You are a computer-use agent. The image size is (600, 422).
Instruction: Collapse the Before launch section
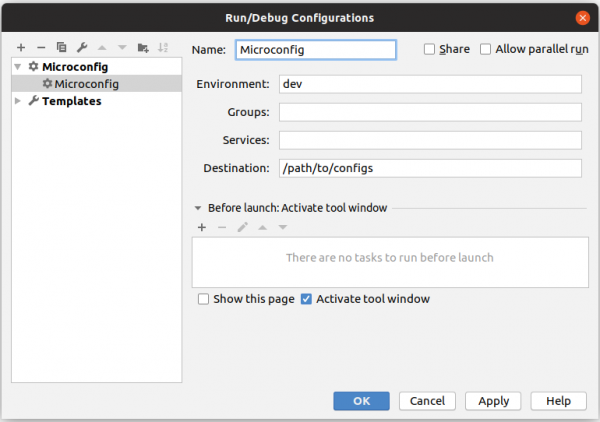(198, 208)
